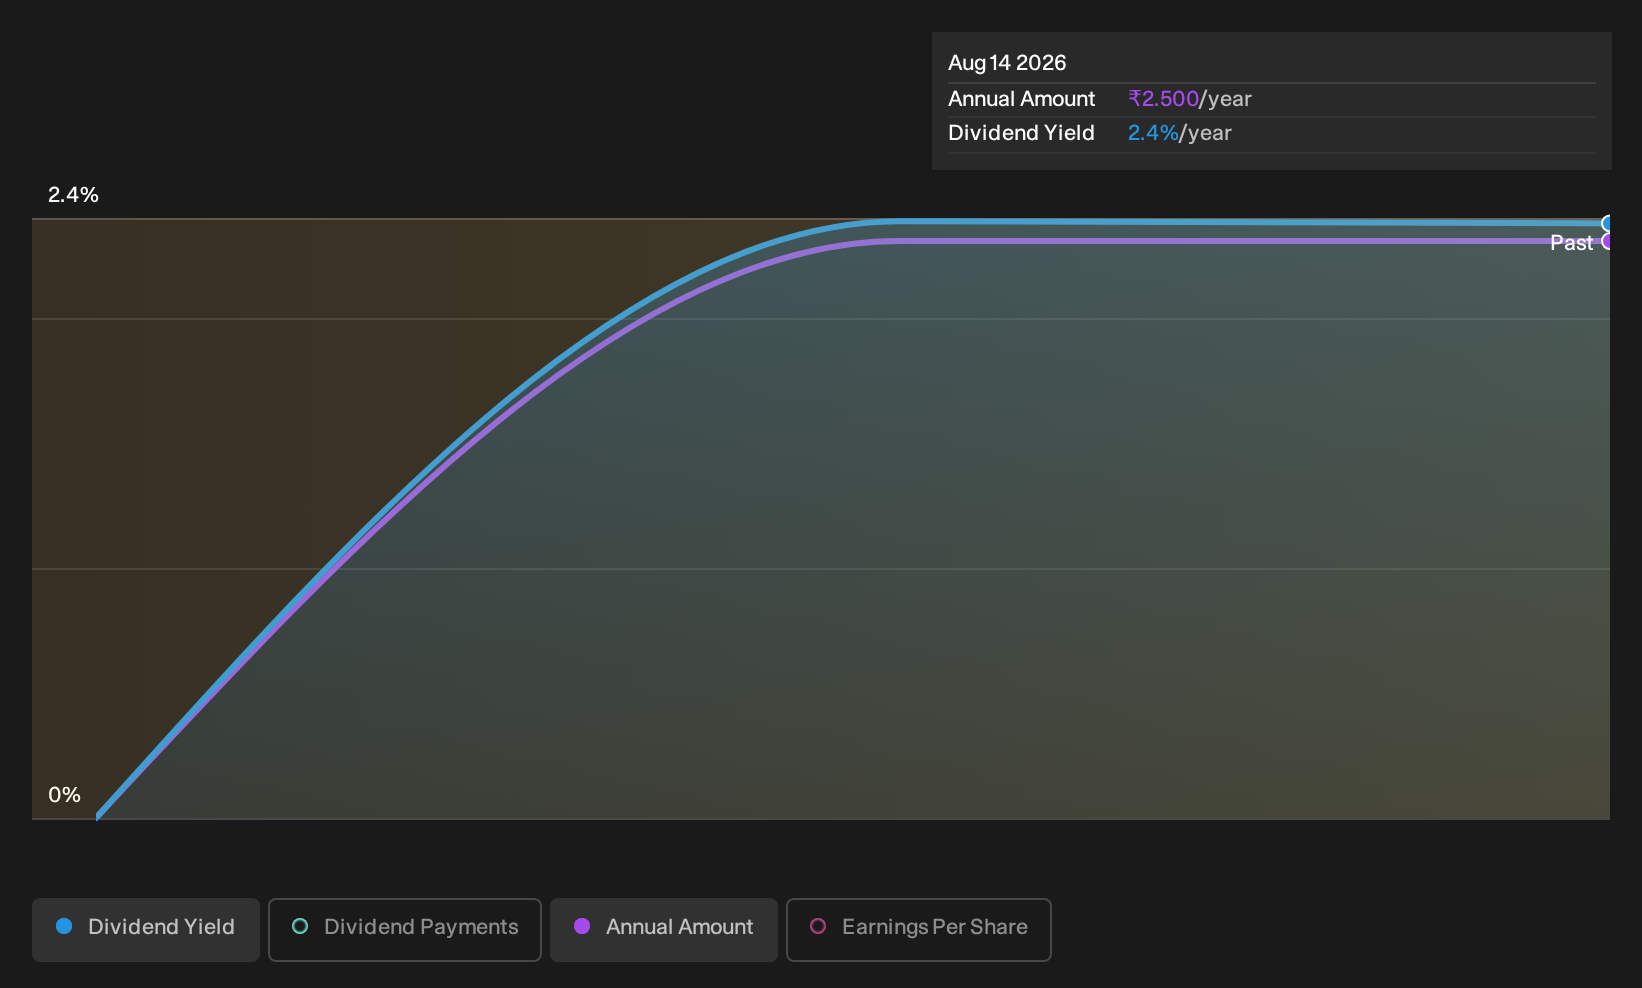Click the 'Aug 14 2026' tooltip date
This screenshot has width=1642, height=988.
pos(1007,63)
